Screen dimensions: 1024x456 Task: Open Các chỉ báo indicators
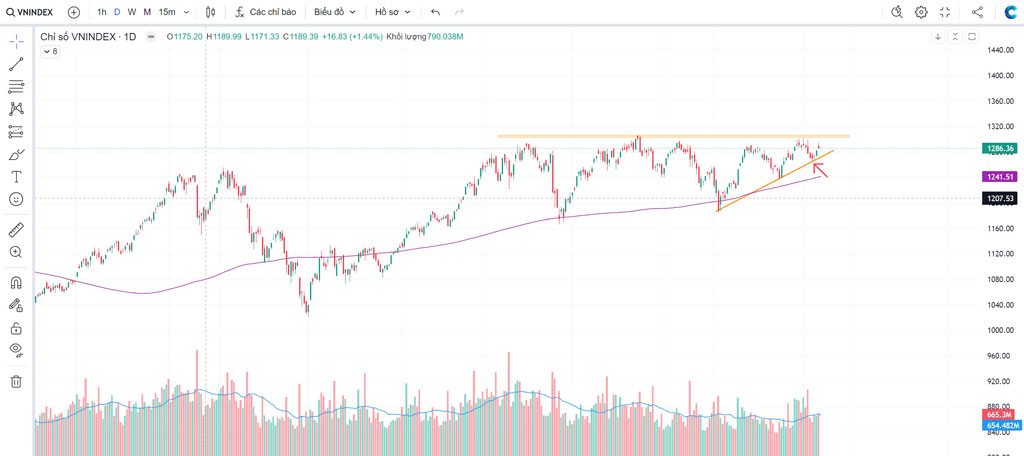(265, 12)
